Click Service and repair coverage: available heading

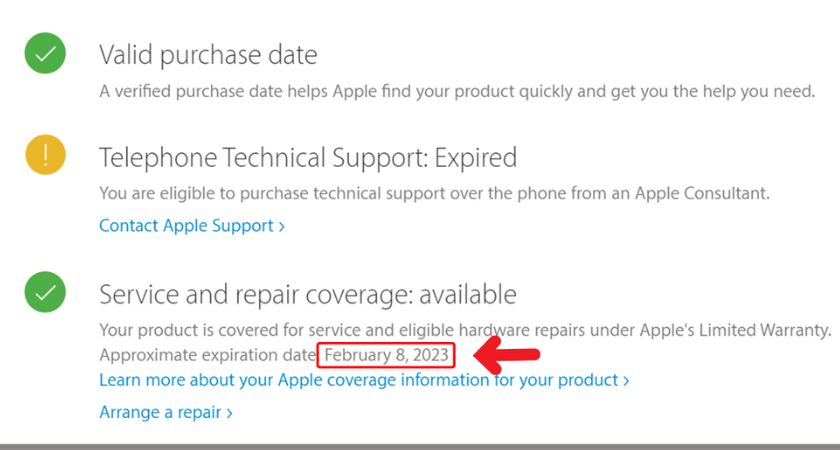308,294
